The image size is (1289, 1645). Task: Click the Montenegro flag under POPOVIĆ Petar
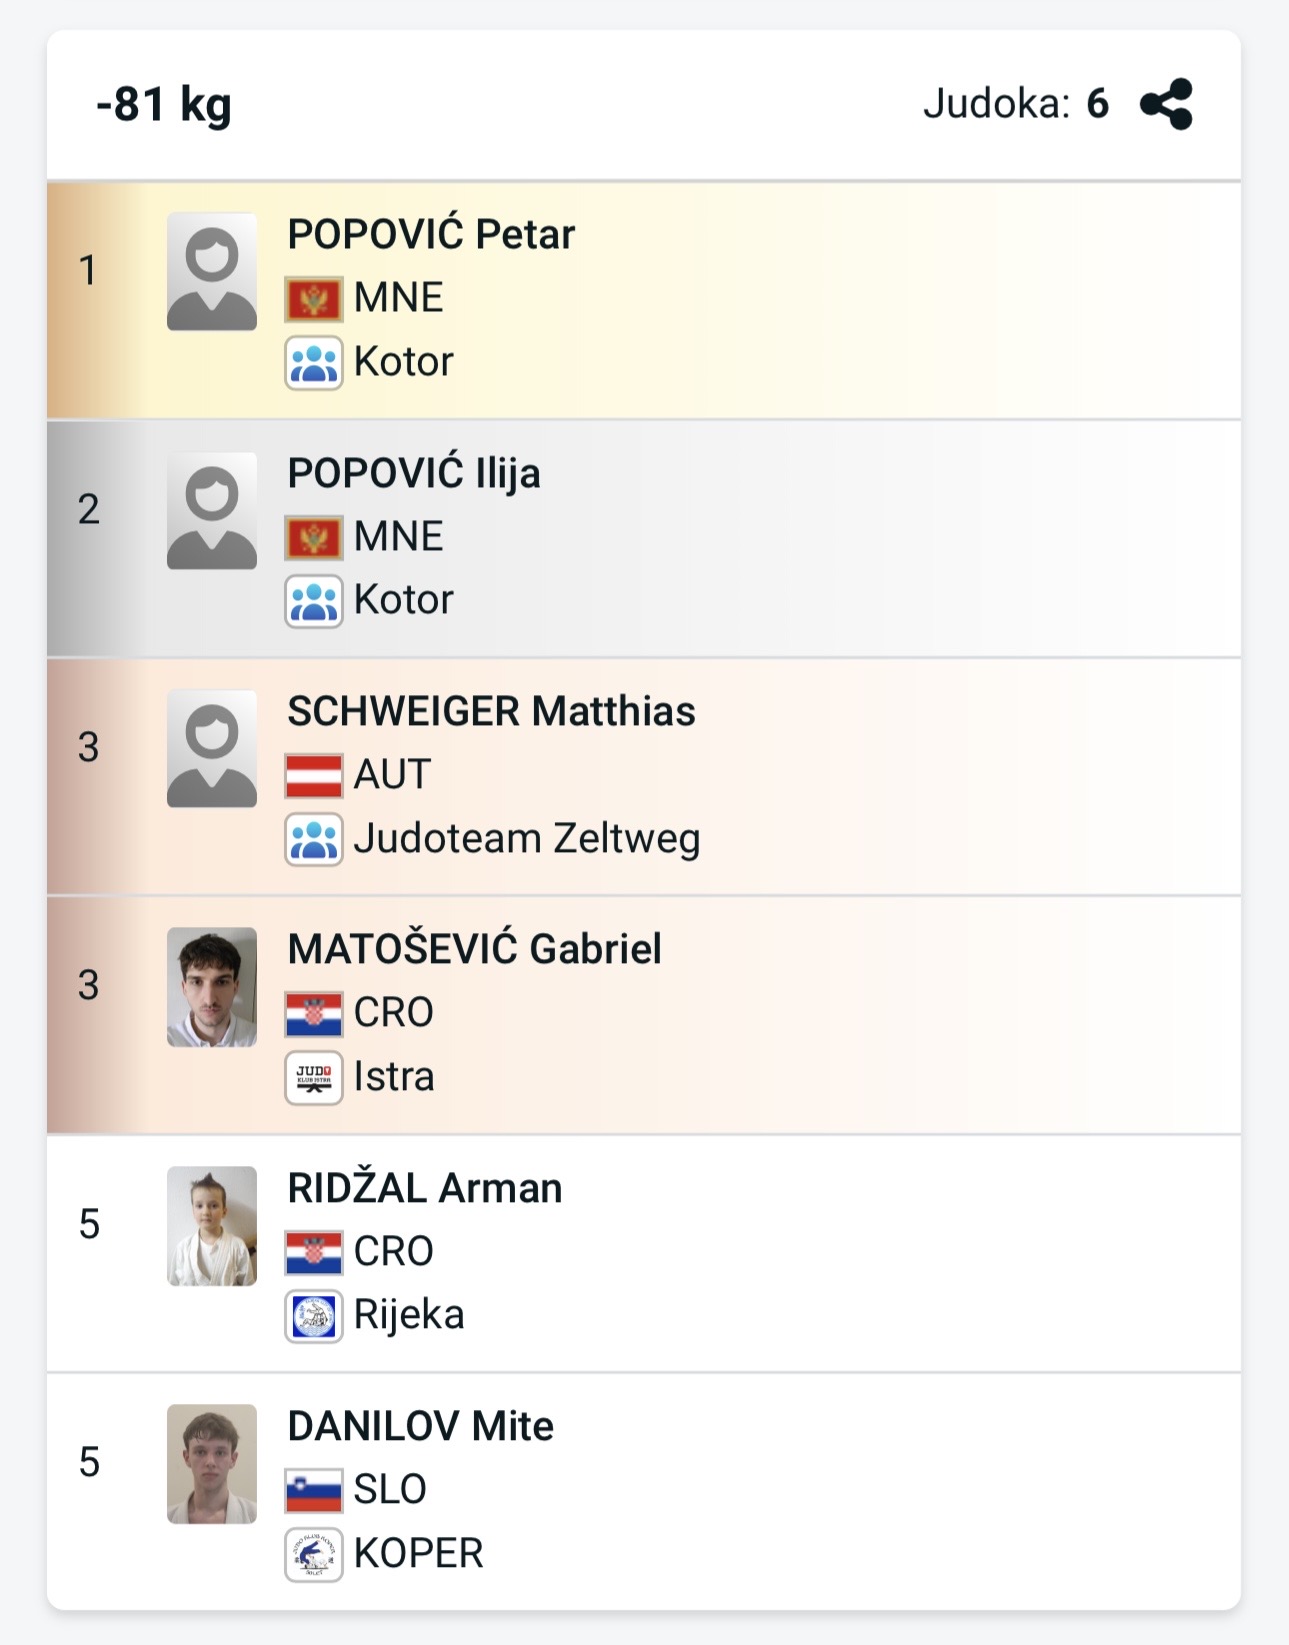point(314,299)
